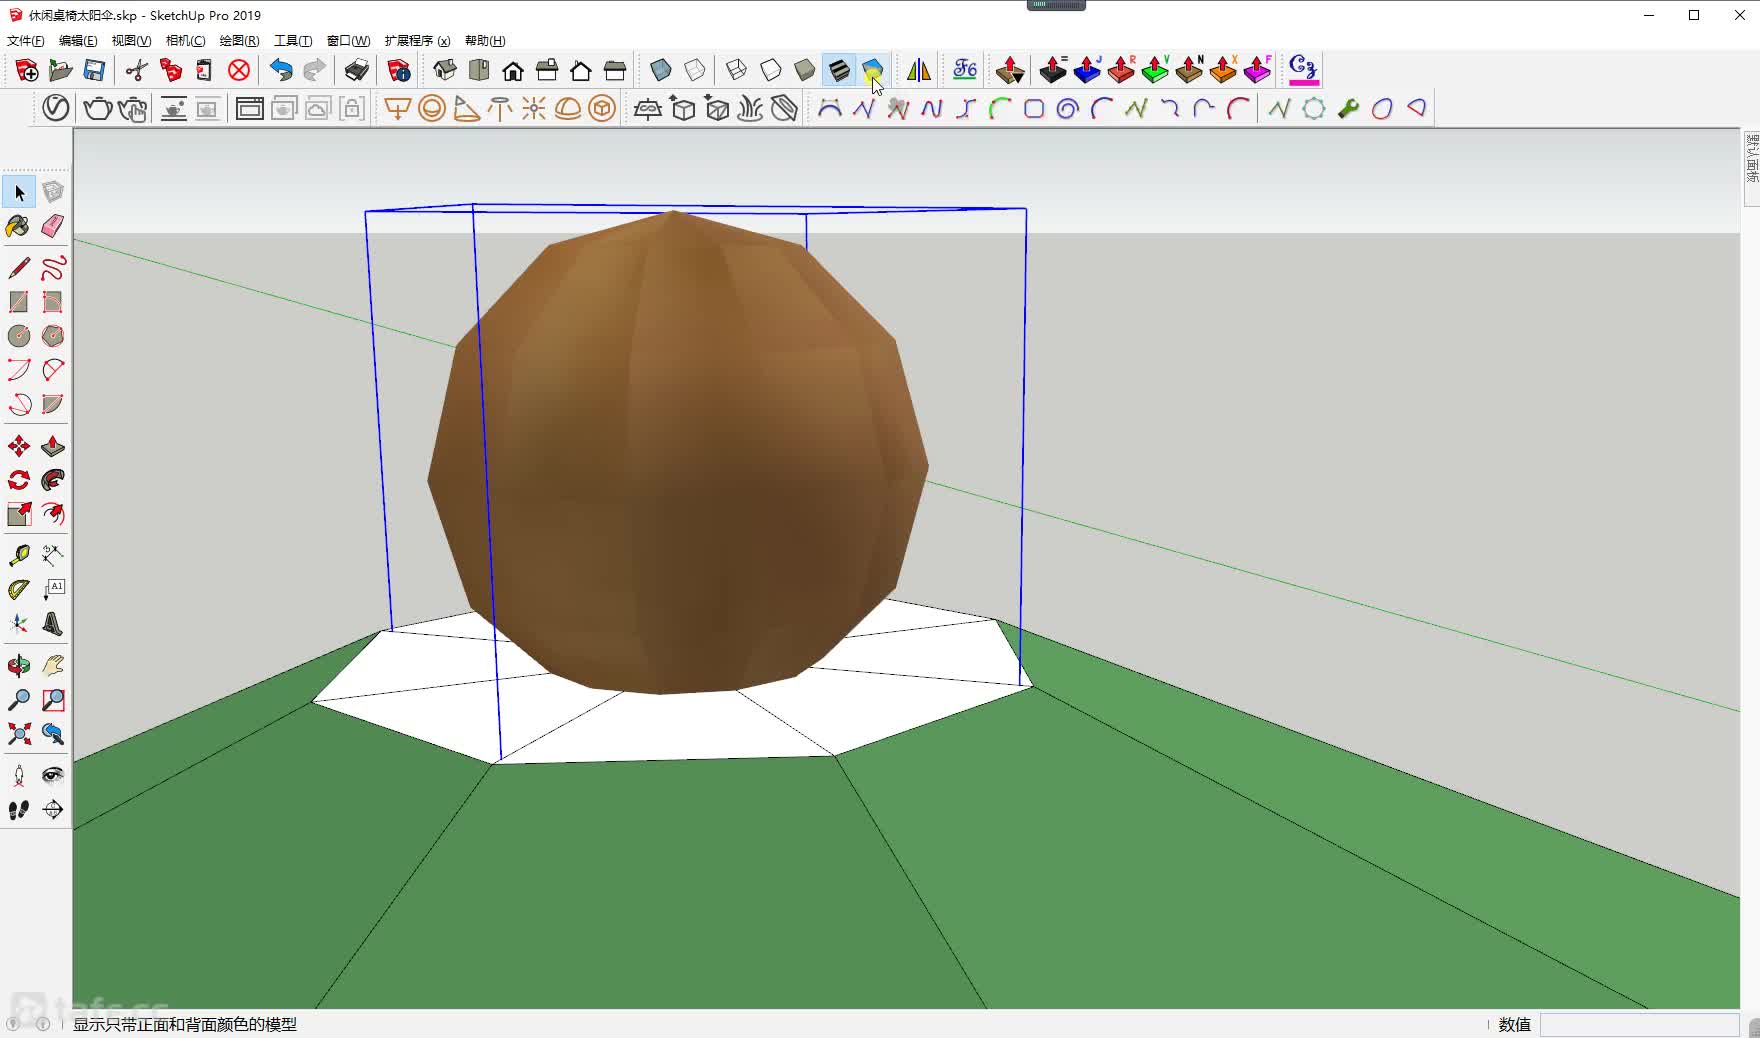Select the Polygon tool
The image size is (1760, 1038).
(x=53, y=336)
